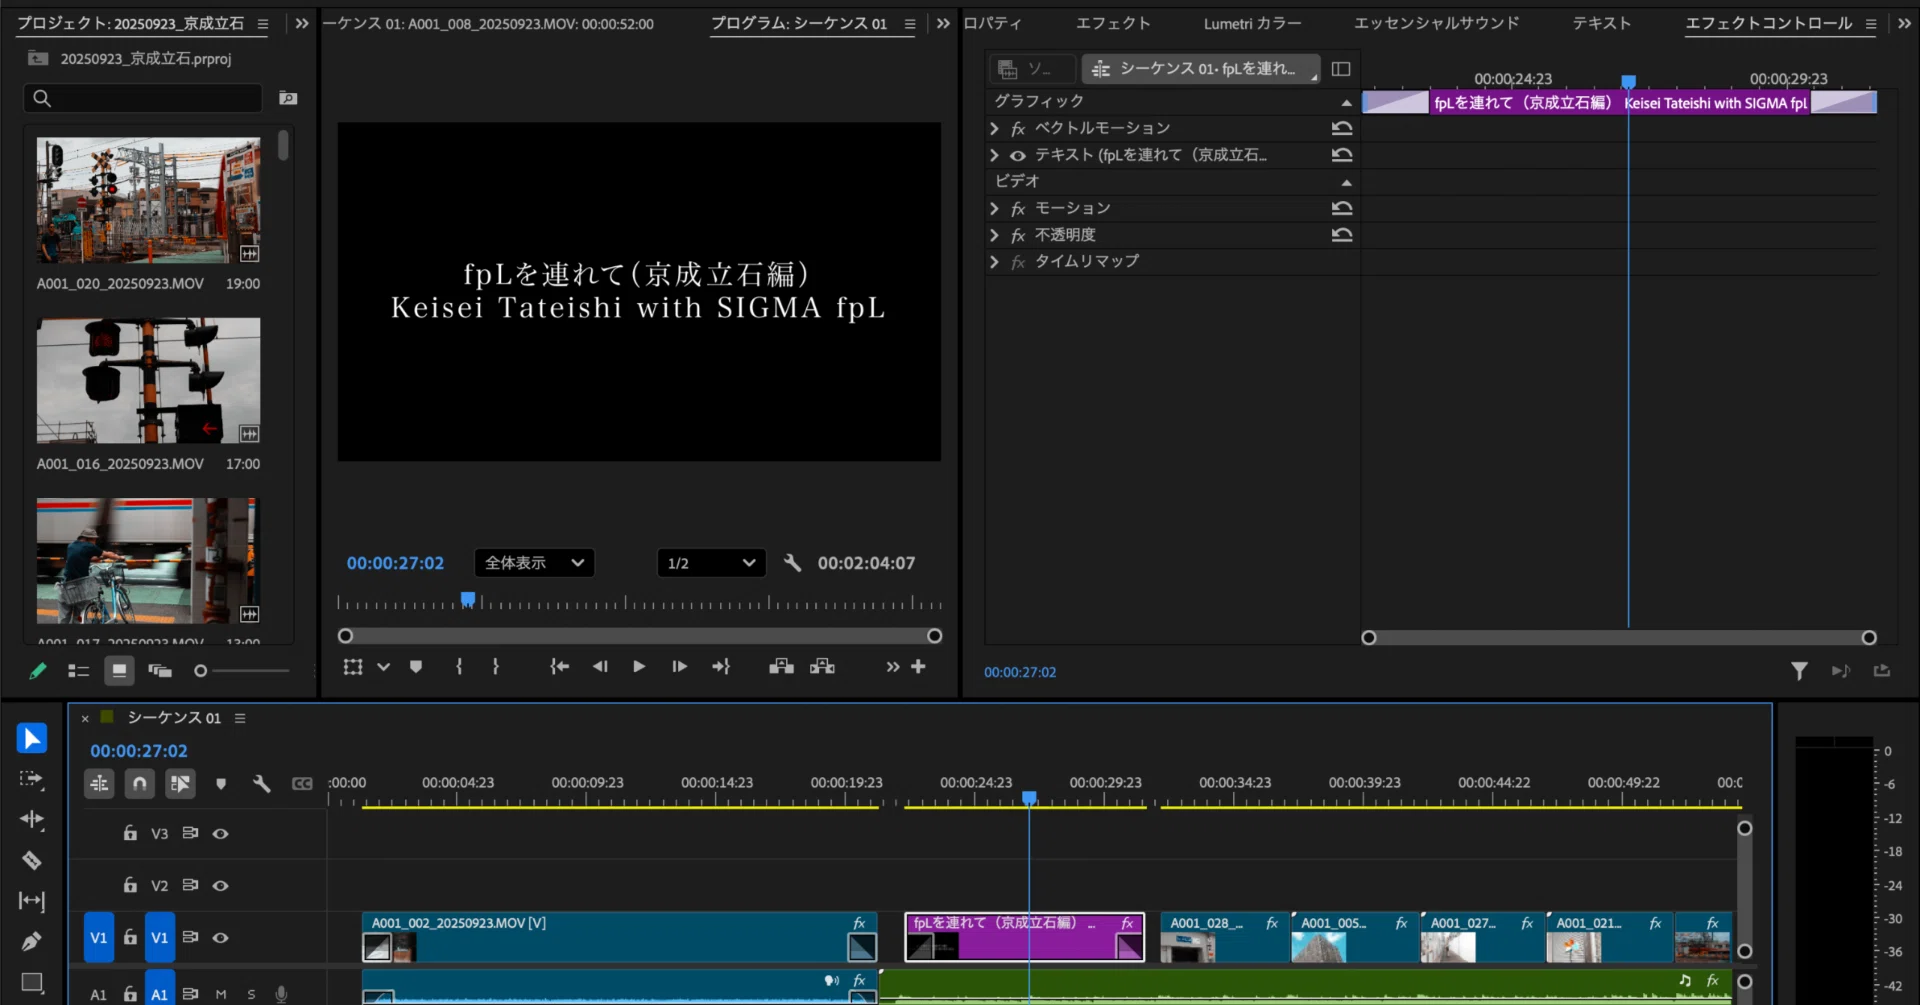Expand the モーション effect

pyautogui.click(x=994, y=208)
